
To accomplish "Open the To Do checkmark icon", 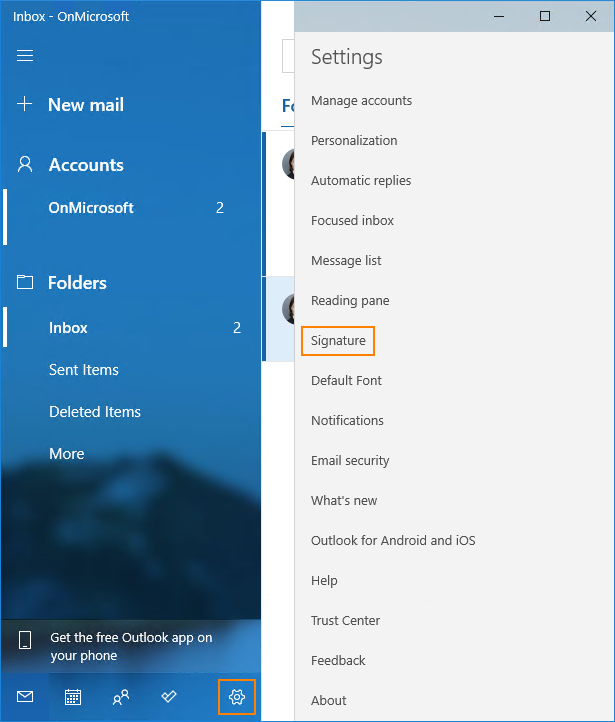I will (x=168, y=697).
